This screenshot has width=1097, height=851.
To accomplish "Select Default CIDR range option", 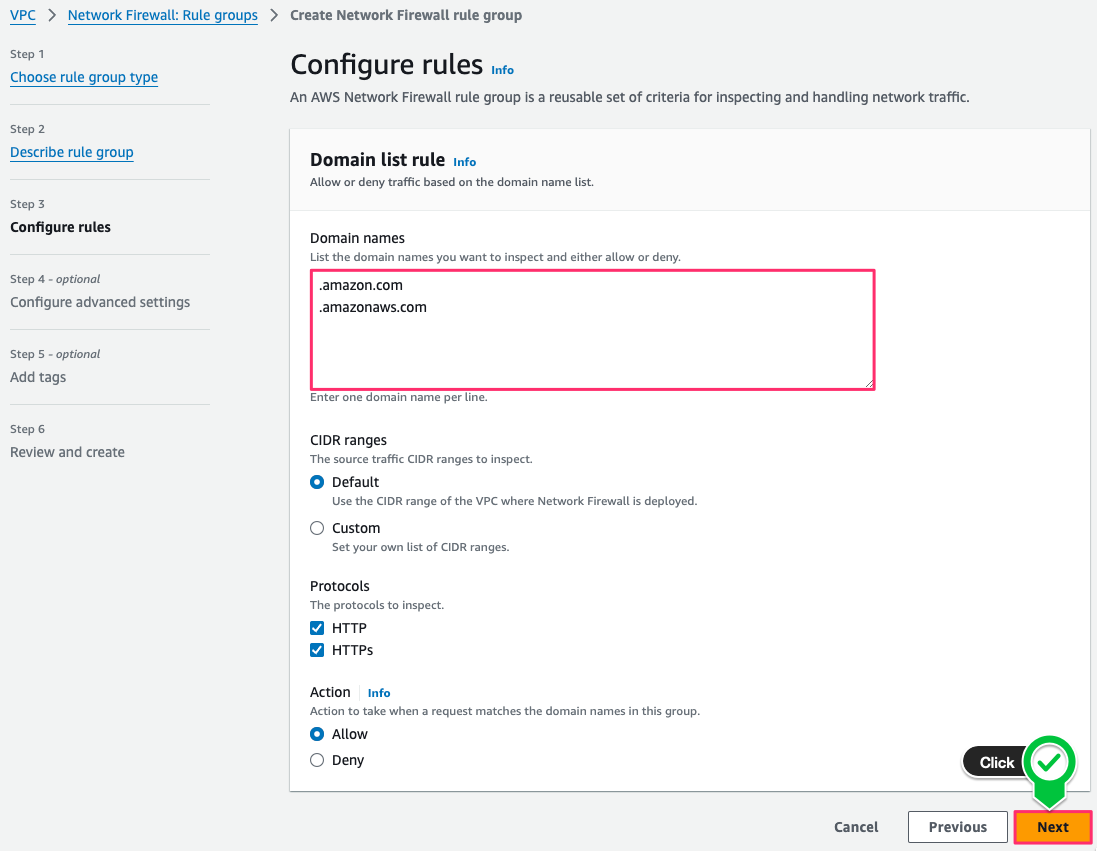I will (317, 482).
